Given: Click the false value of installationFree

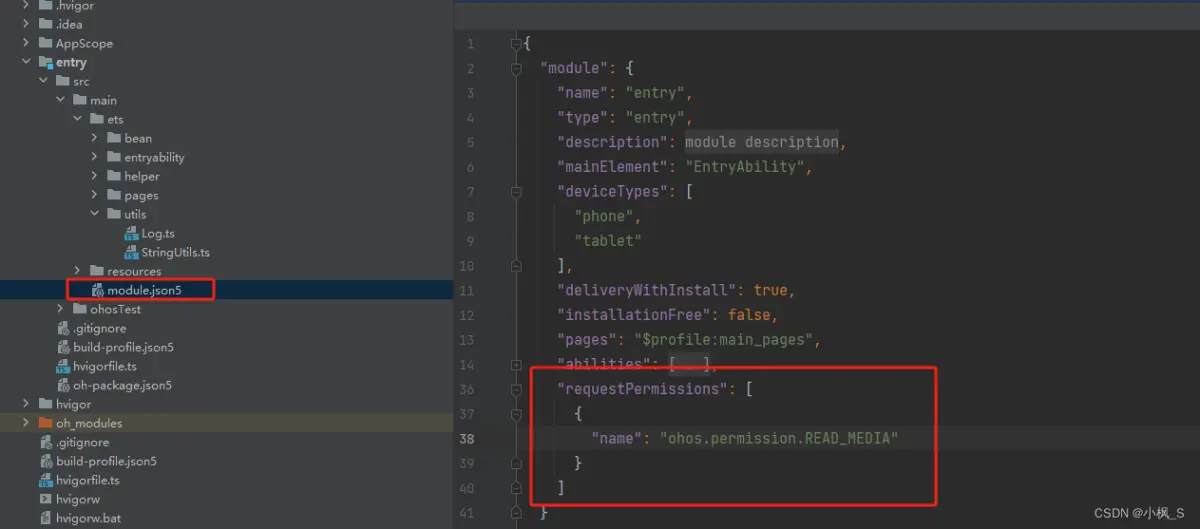Looking at the screenshot, I should coord(749,315).
